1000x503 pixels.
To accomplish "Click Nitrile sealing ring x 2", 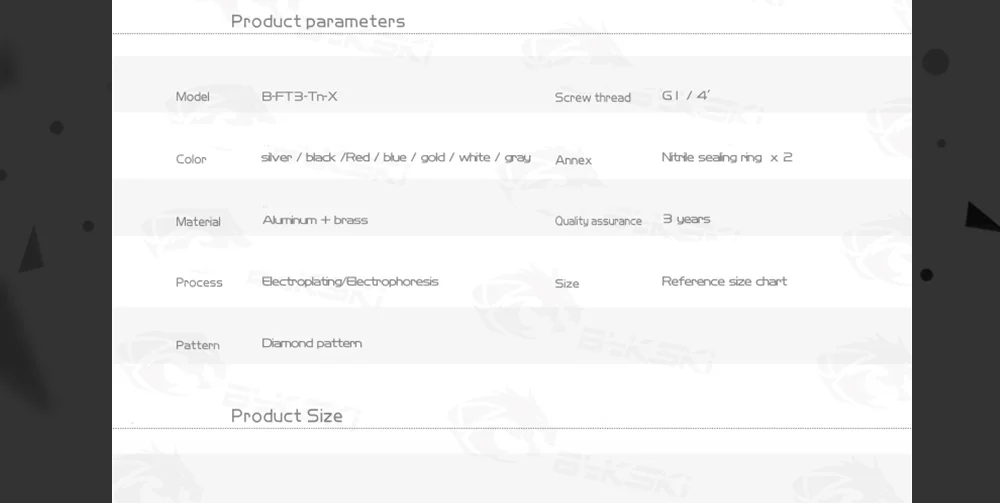I will pyautogui.click(x=726, y=158).
